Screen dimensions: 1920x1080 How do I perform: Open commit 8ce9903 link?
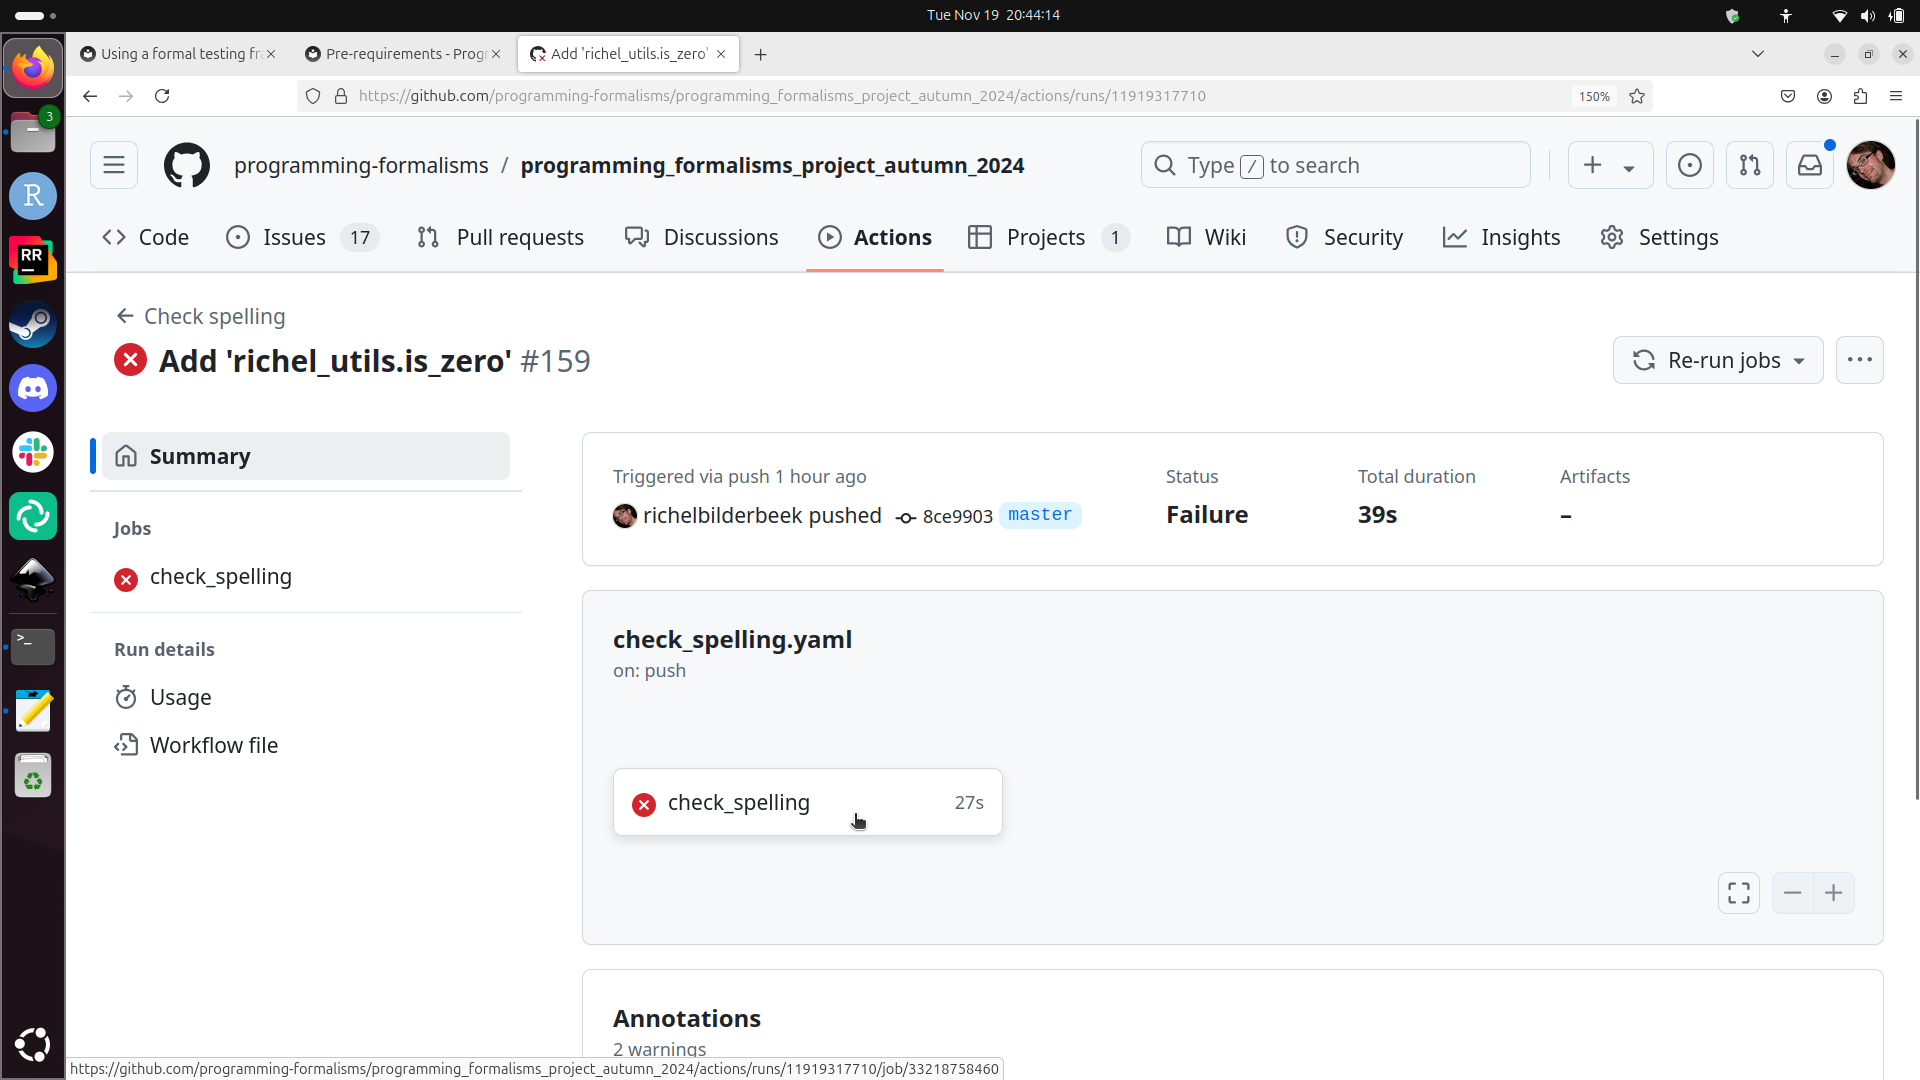[x=956, y=516]
